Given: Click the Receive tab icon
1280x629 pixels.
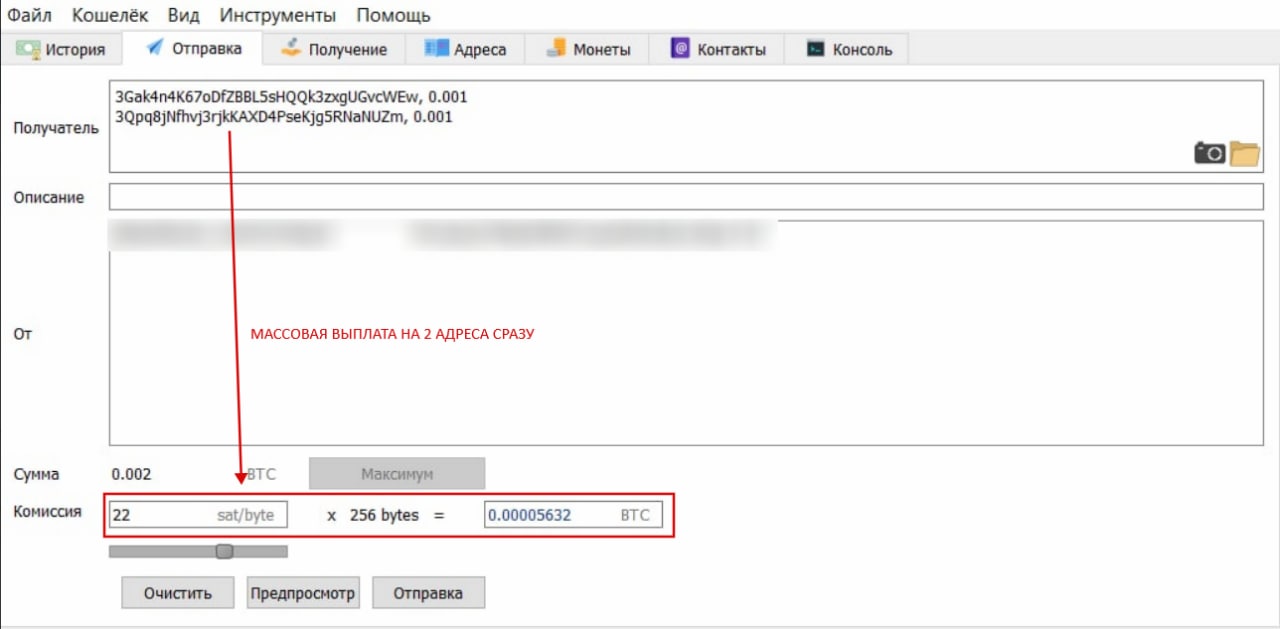Looking at the screenshot, I should point(291,48).
